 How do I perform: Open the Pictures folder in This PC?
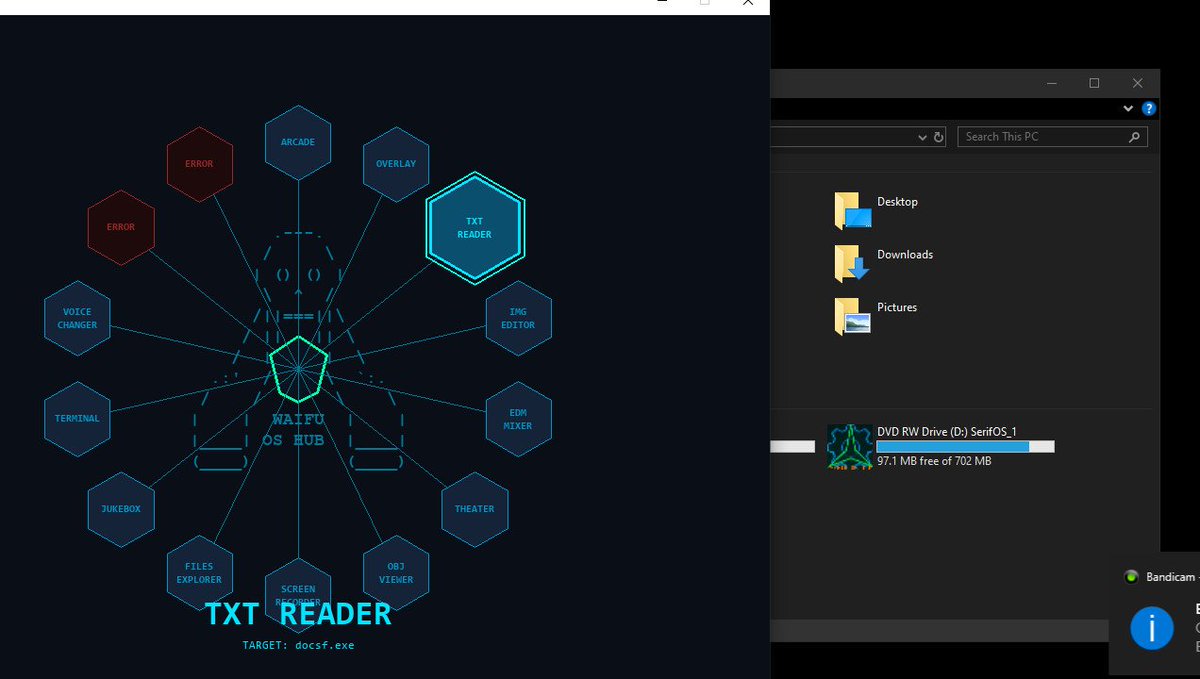click(877, 316)
